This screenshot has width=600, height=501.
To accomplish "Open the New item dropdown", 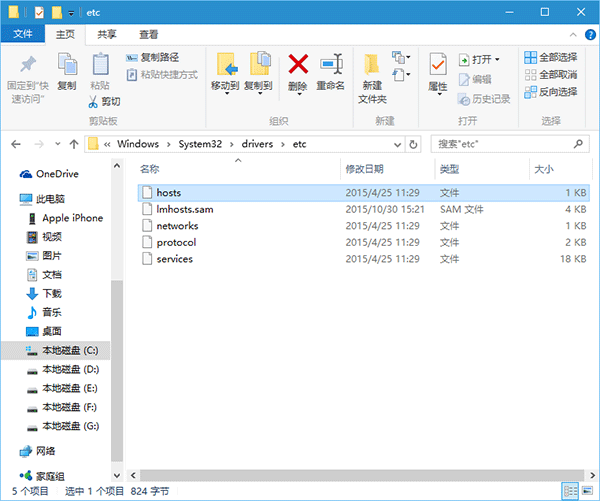I will (401, 58).
